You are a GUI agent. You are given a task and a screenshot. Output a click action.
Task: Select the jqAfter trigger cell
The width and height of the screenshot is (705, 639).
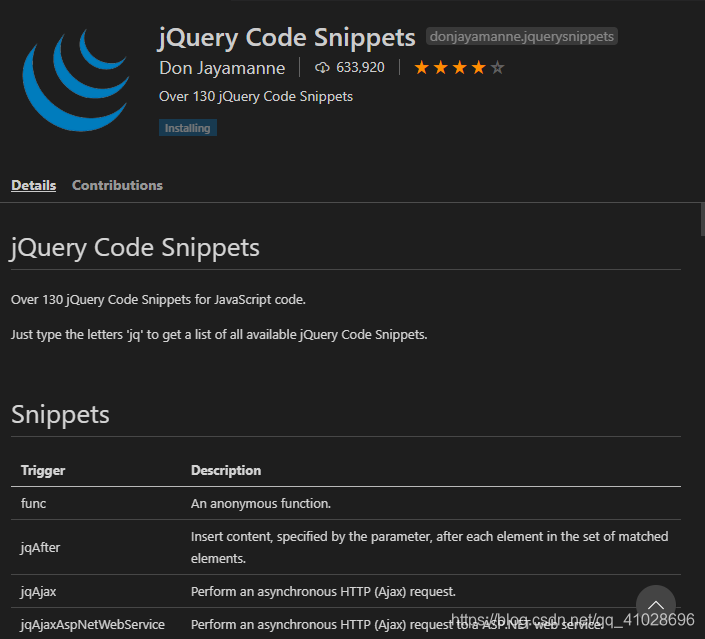click(40, 547)
